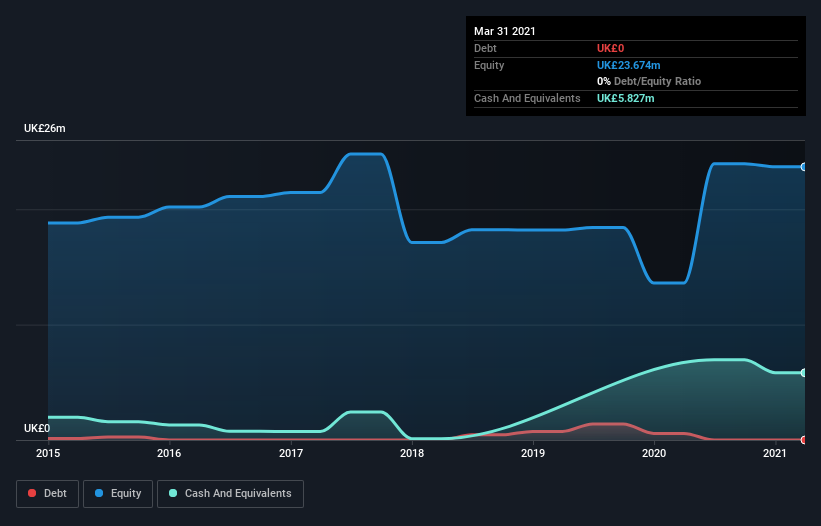Image resolution: width=821 pixels, height=526 pixels.
Task: Click the red Debt legend dot
Action: (33, 494)
